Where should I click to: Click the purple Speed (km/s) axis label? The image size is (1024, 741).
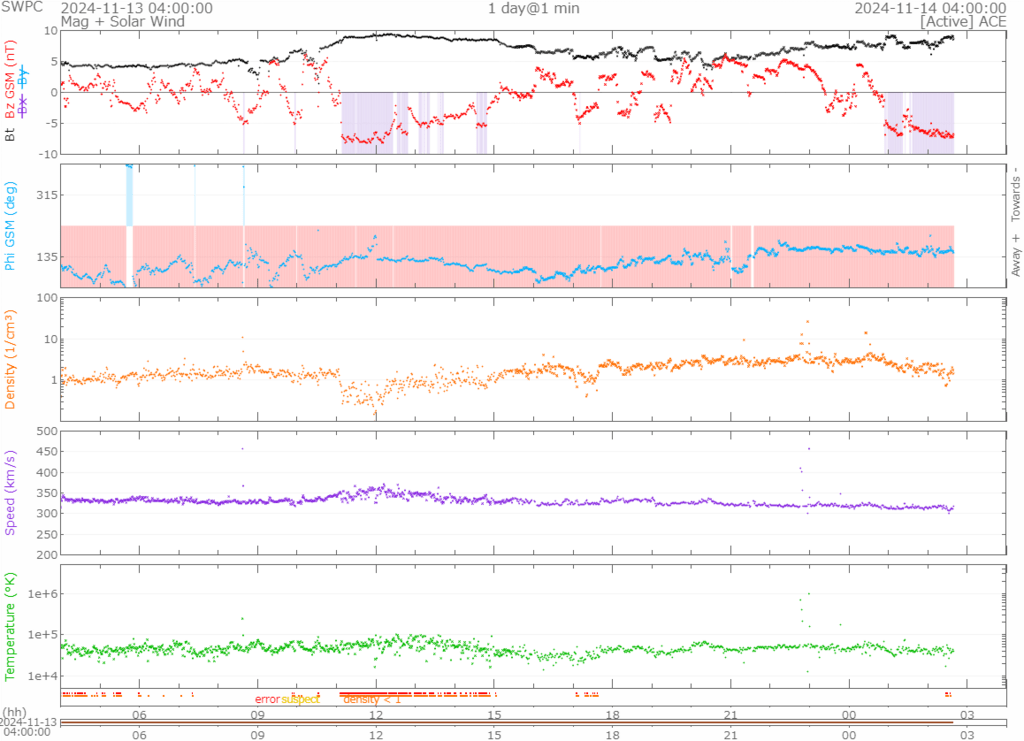pyautogui.click(x=11, y=492)
